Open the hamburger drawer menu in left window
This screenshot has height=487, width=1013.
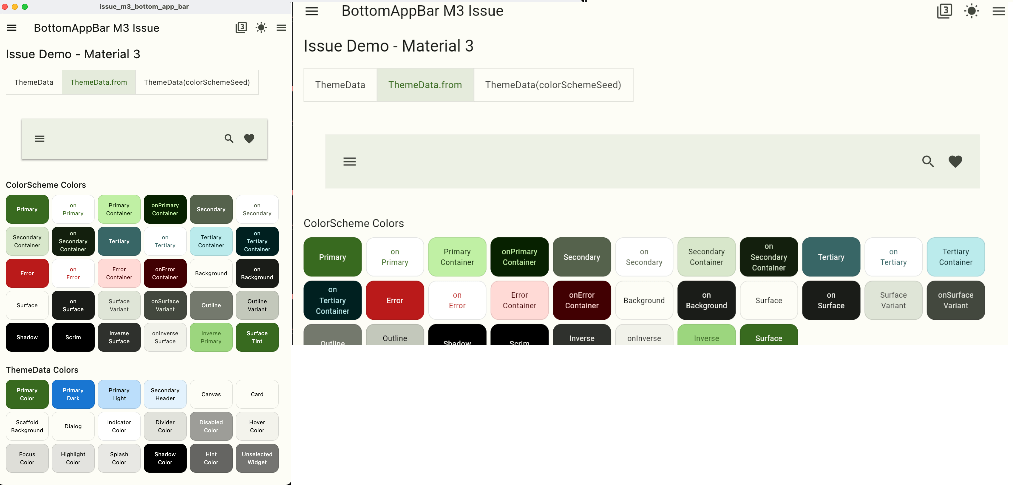12,28
